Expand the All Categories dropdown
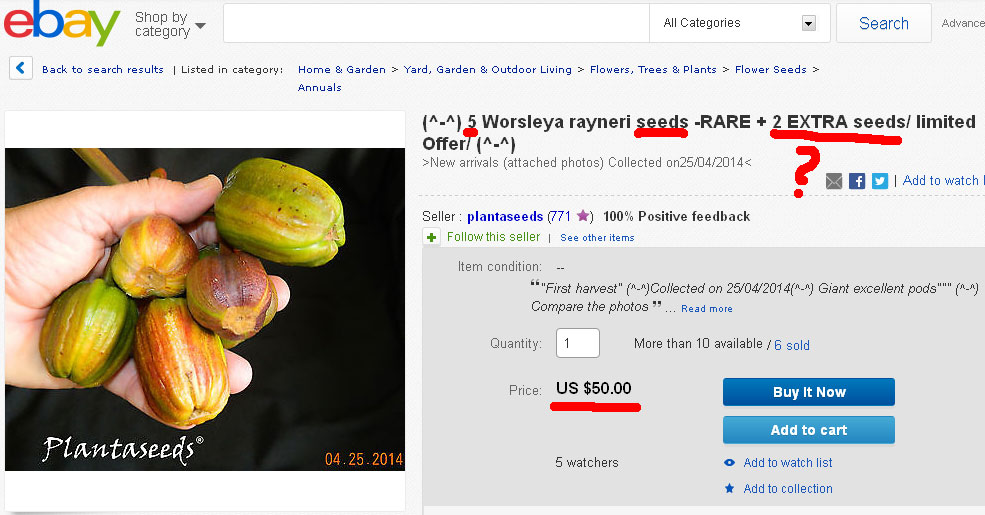Image resolution: width=985 pixels, height=515 pixels. tap(739, 23)
